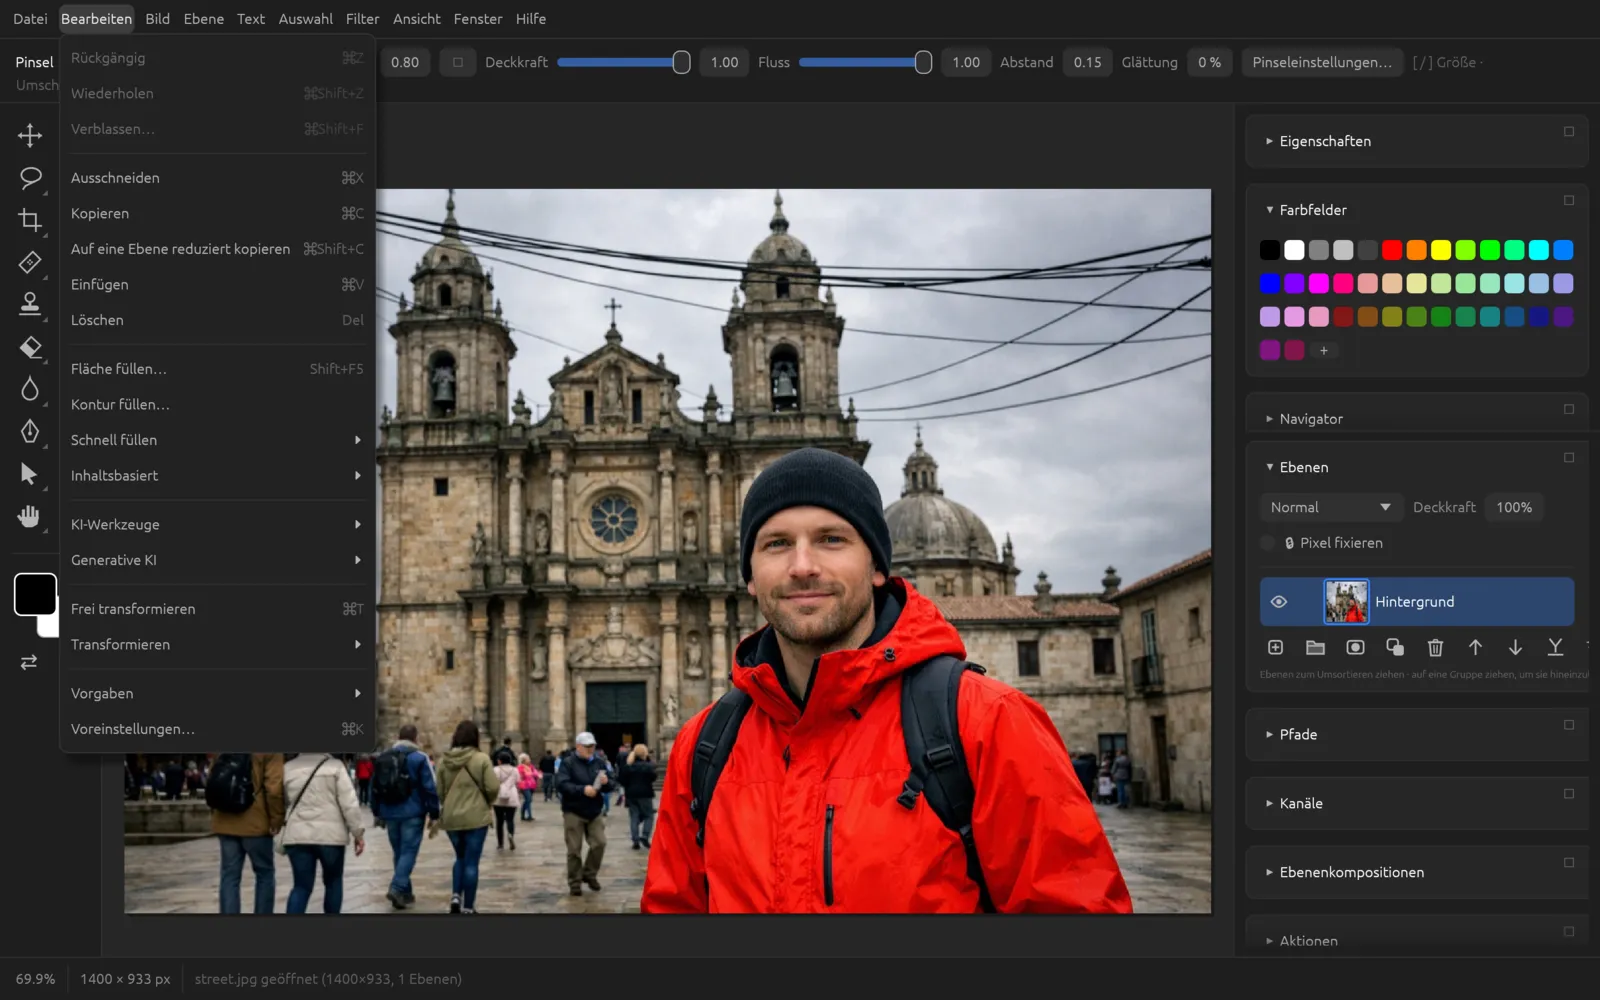Delete layer with the trash icon
Viewport: 1600px width, 1000px height.
click(x=1435, y=648)
